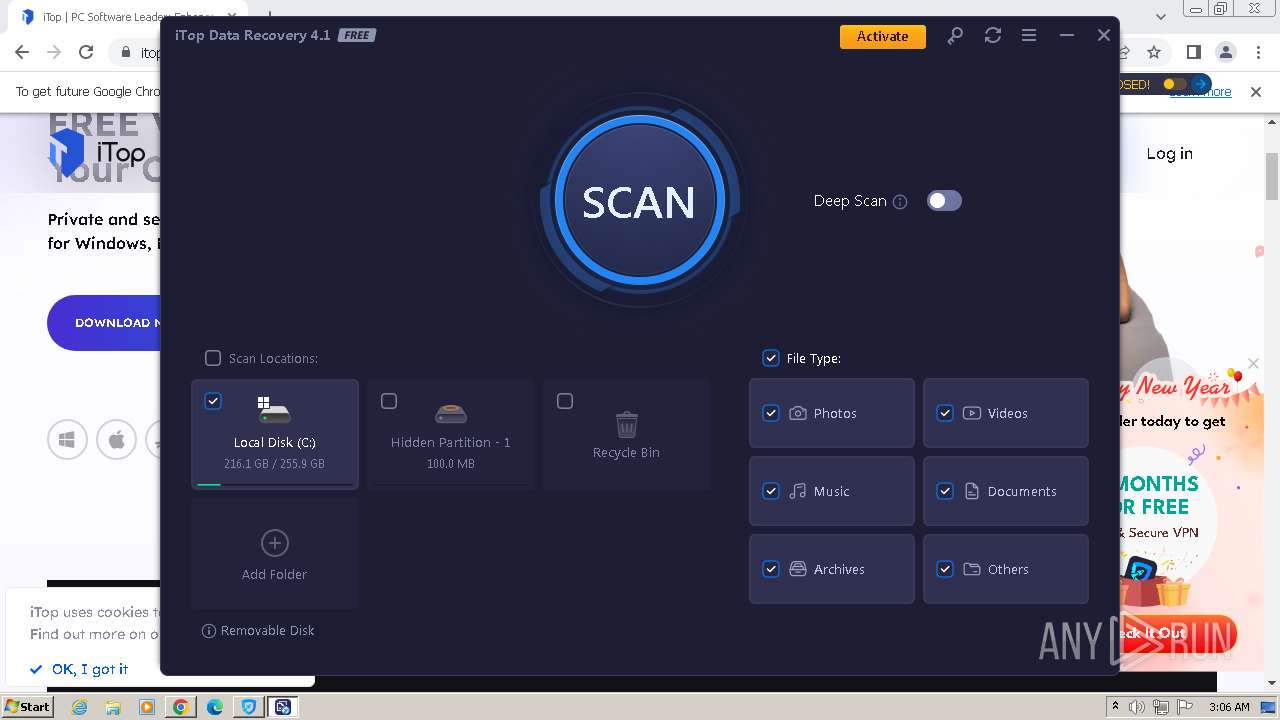This screenshot has width=1280, height=720.
Task: Click Log in on iTop website
Action: [1169, 154]
